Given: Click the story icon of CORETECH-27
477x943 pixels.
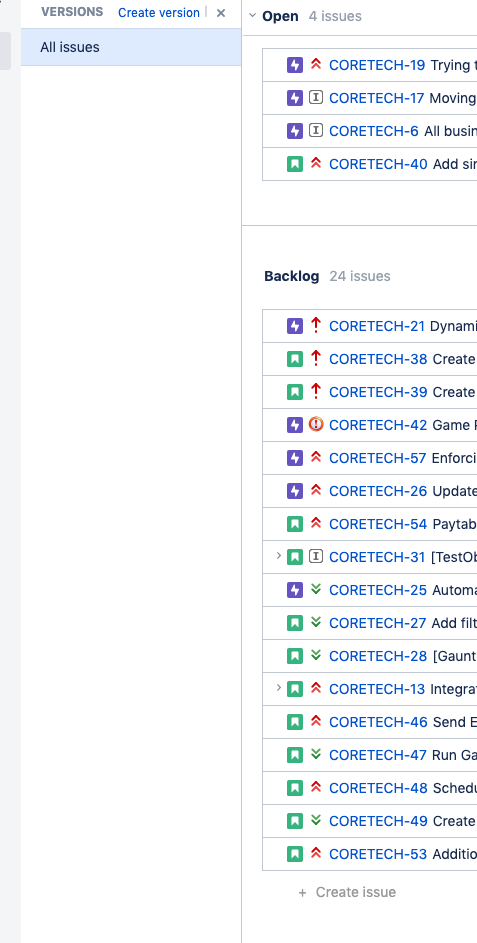Looking at the screenshot, I should point(295,623).
